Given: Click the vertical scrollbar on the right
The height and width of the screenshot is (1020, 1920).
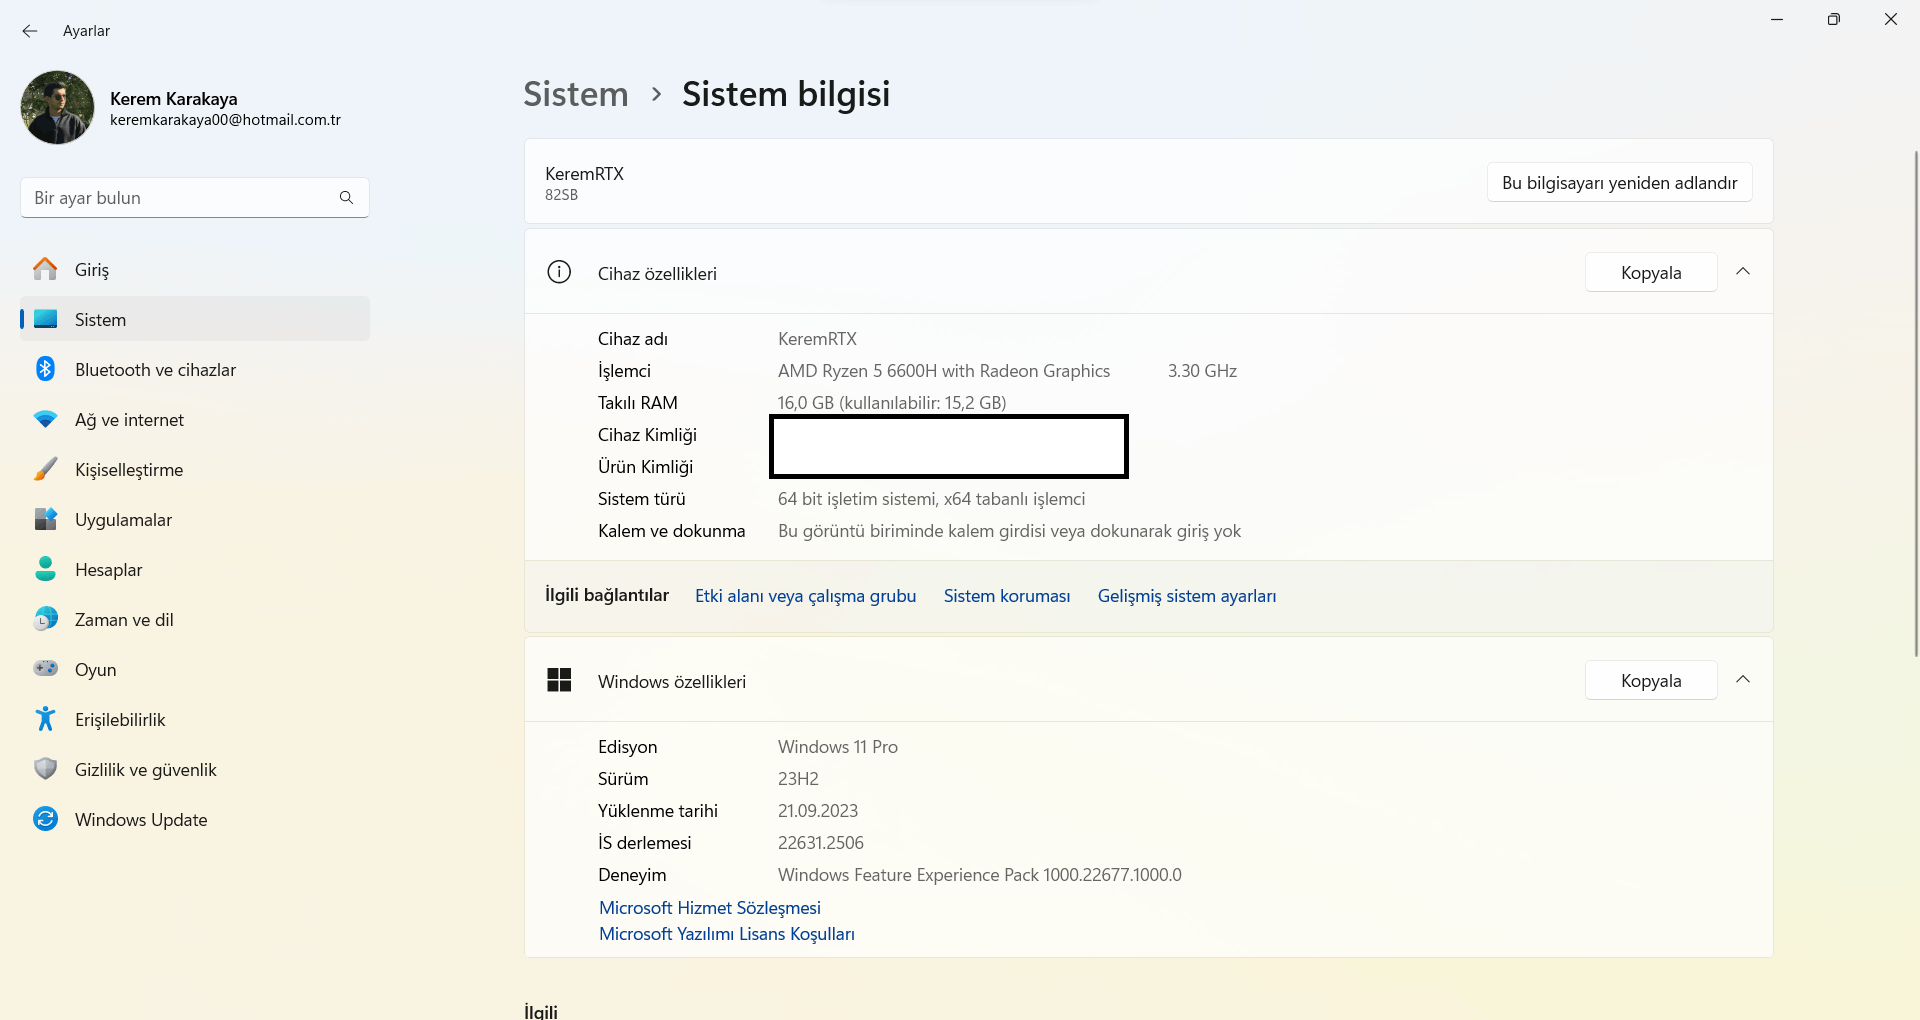Looking at the screenshot, I should [x=1915, y=404].
